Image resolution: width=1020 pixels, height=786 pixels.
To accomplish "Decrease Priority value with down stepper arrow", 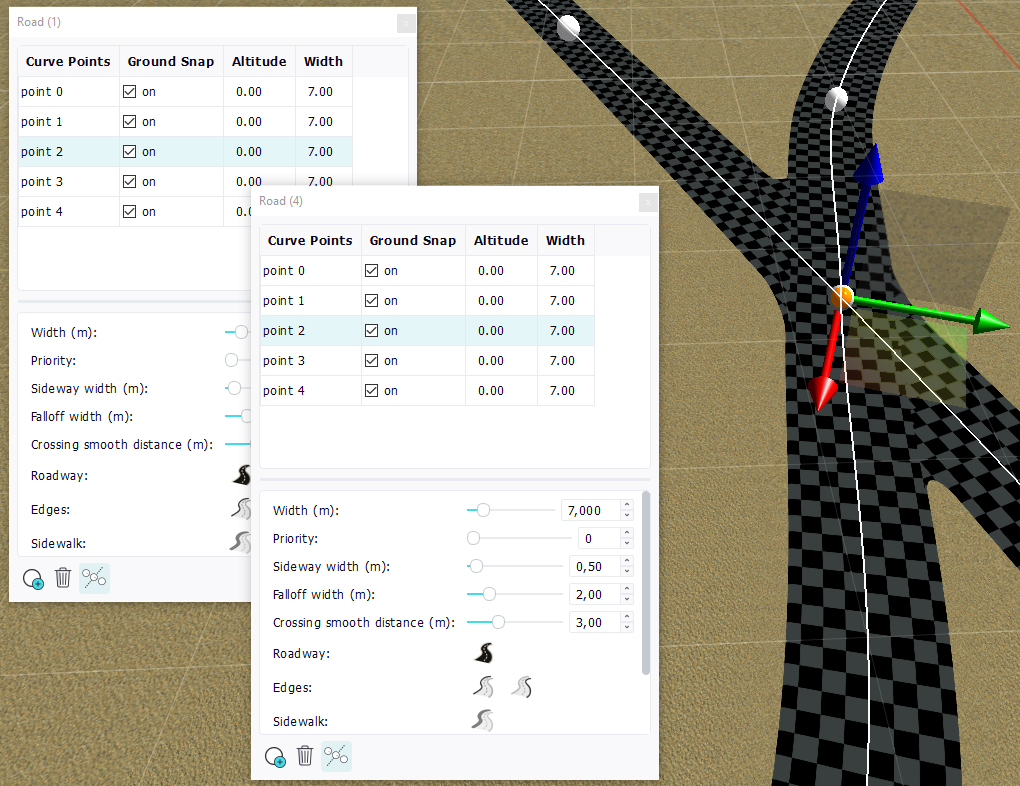I will (x=627, y=543).
